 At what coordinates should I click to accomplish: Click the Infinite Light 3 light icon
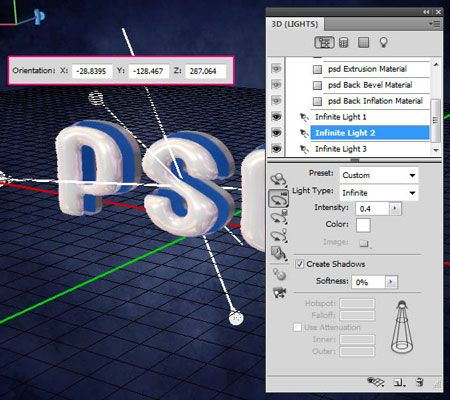click(x=304, y=149)
